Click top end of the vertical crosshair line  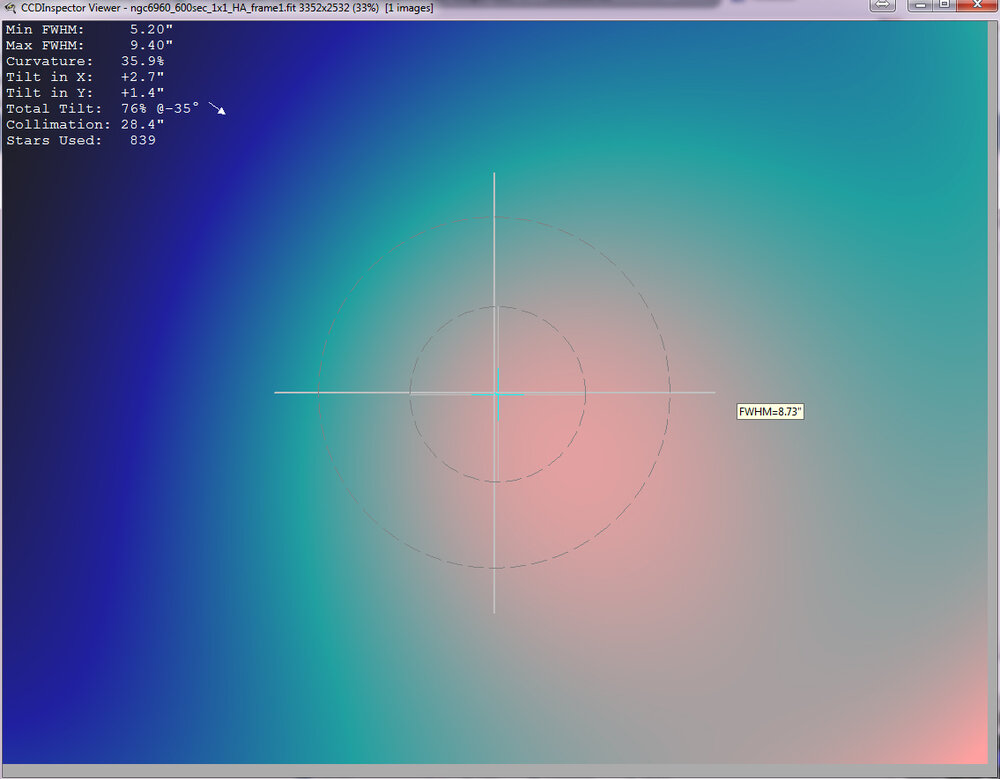494,175
